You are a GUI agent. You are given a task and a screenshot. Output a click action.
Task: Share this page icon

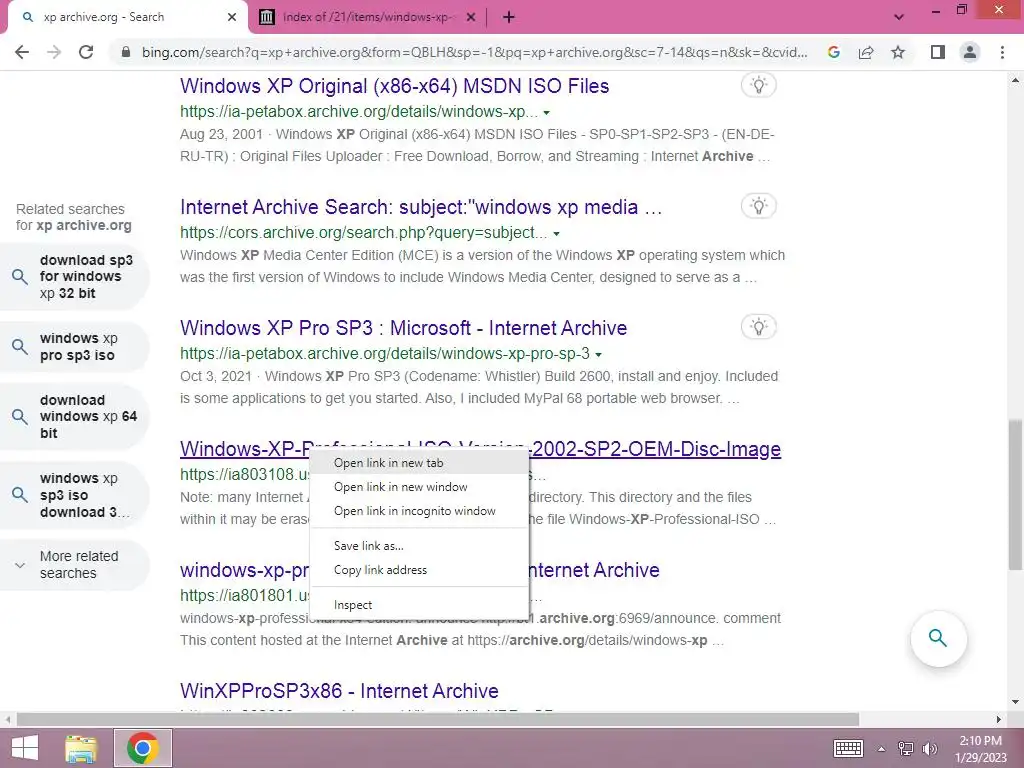(866, 52)
